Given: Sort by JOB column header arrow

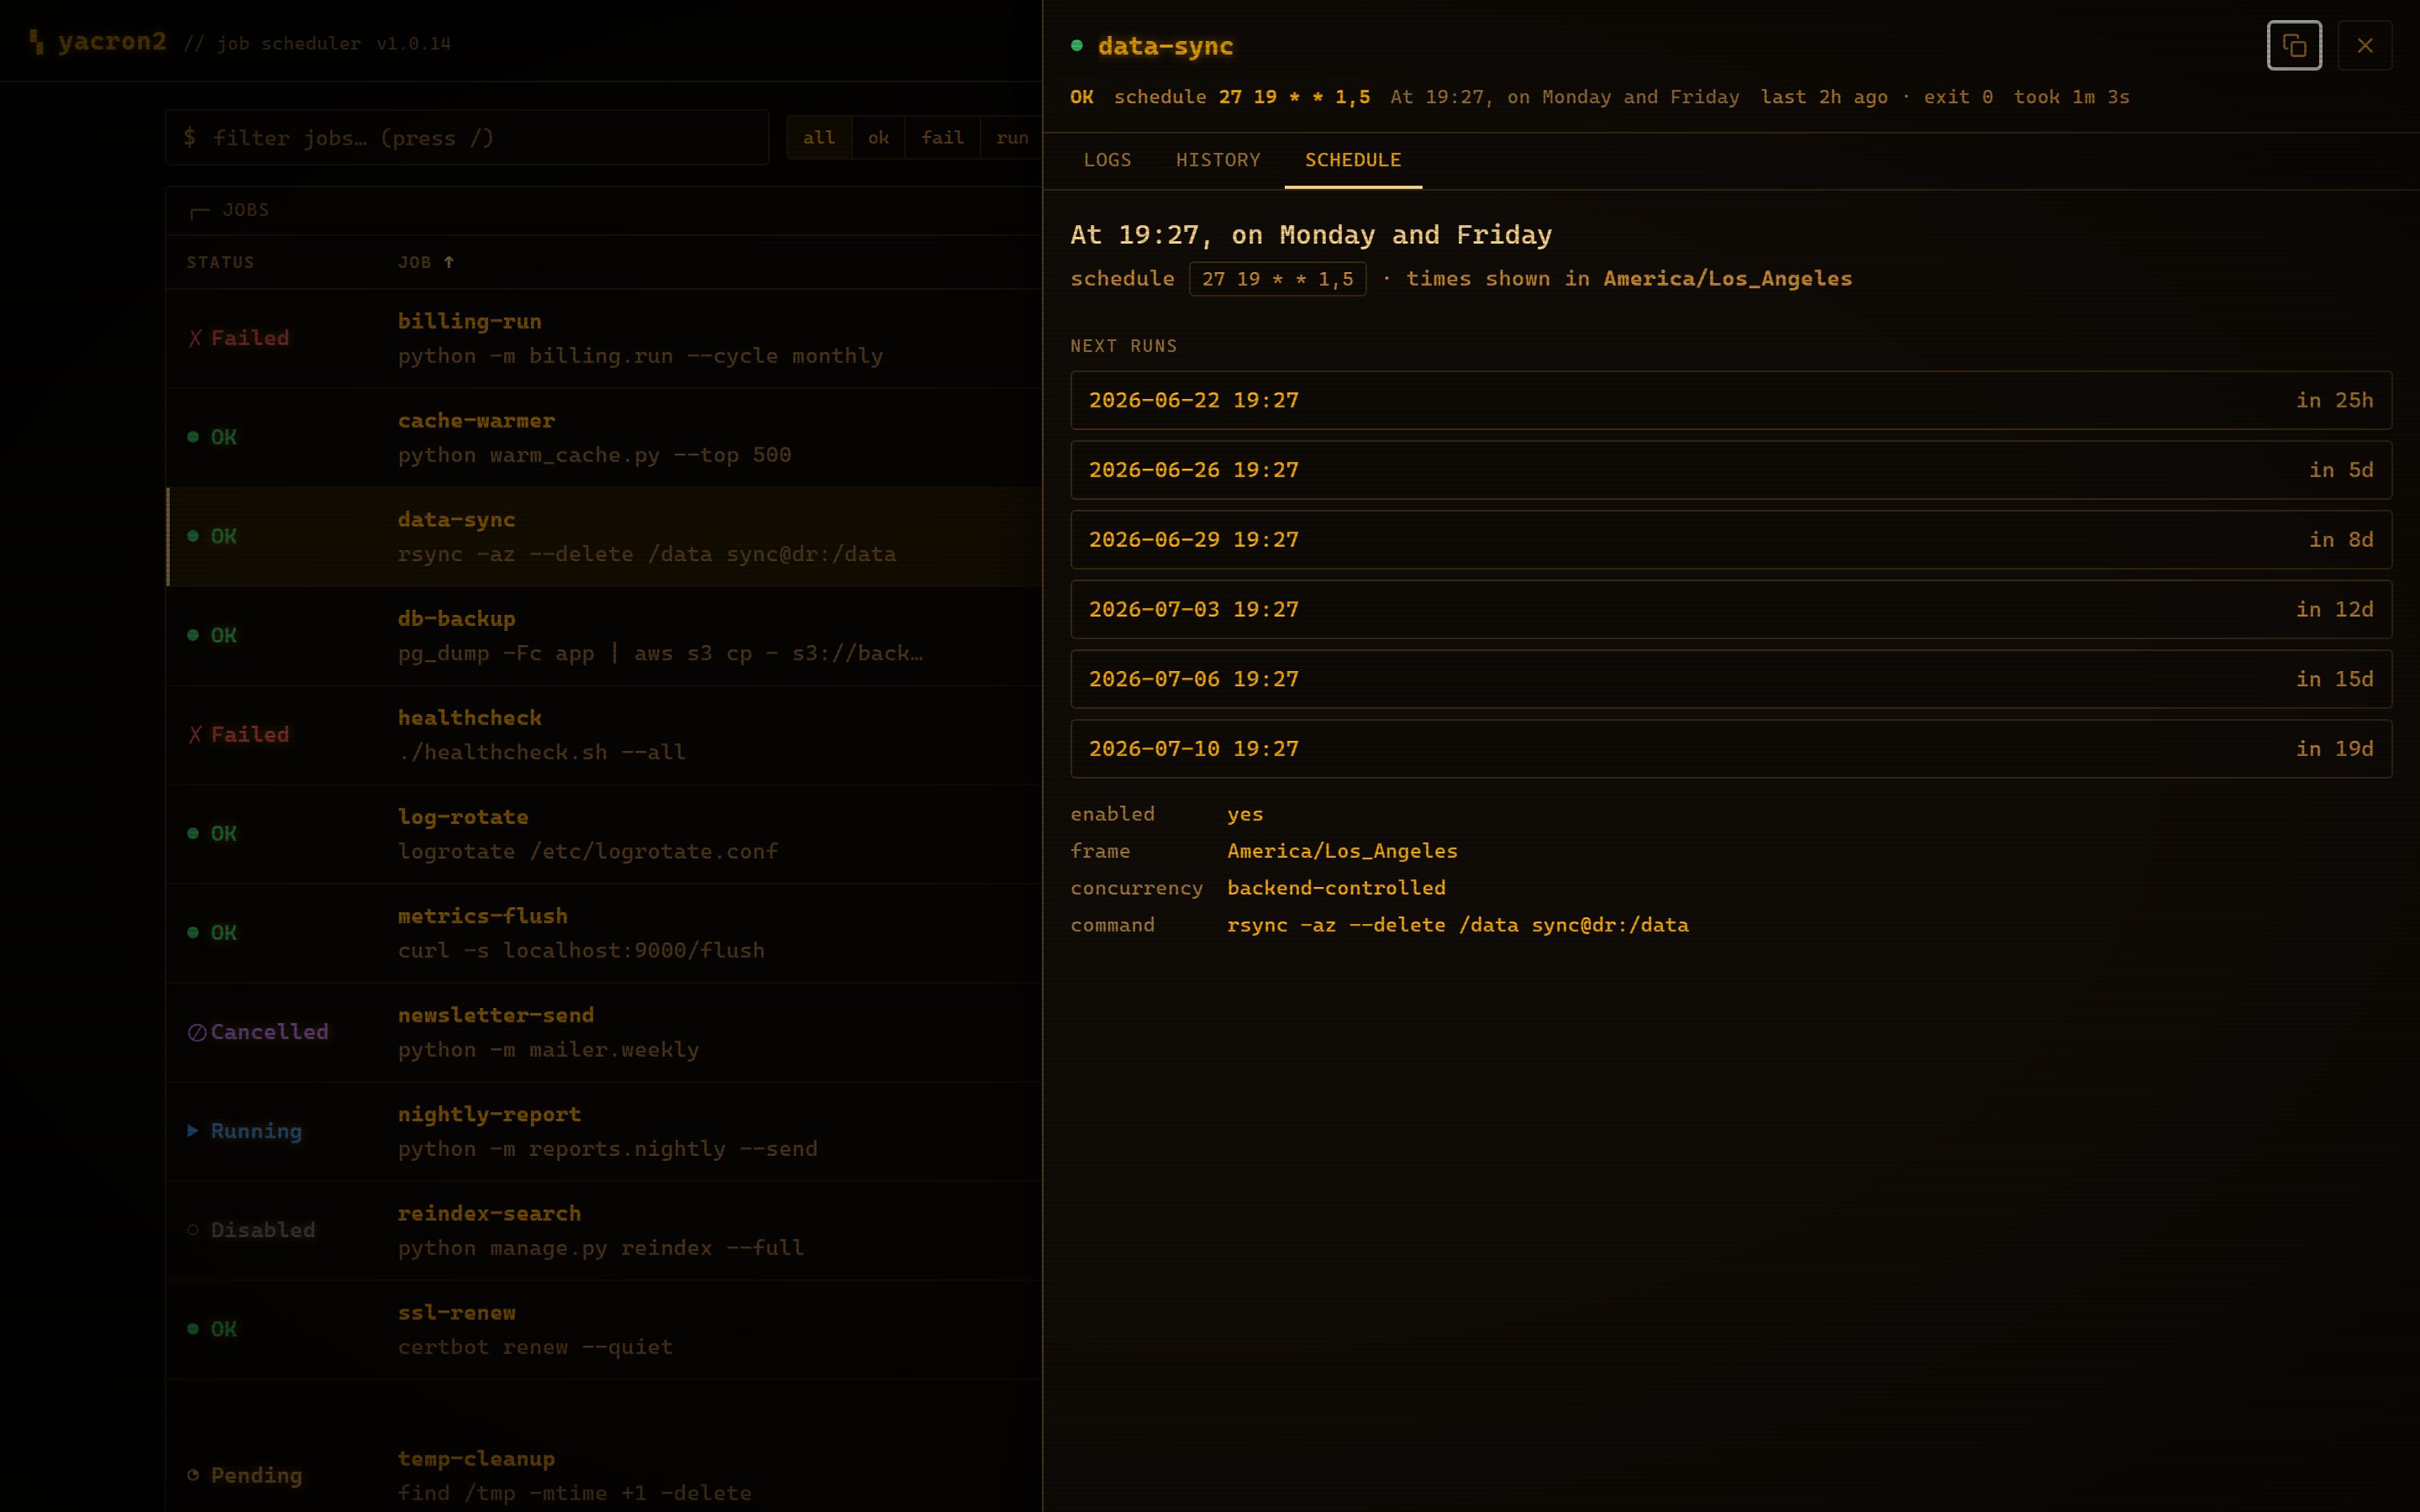Looking at the screenshot, I should 449,262.
